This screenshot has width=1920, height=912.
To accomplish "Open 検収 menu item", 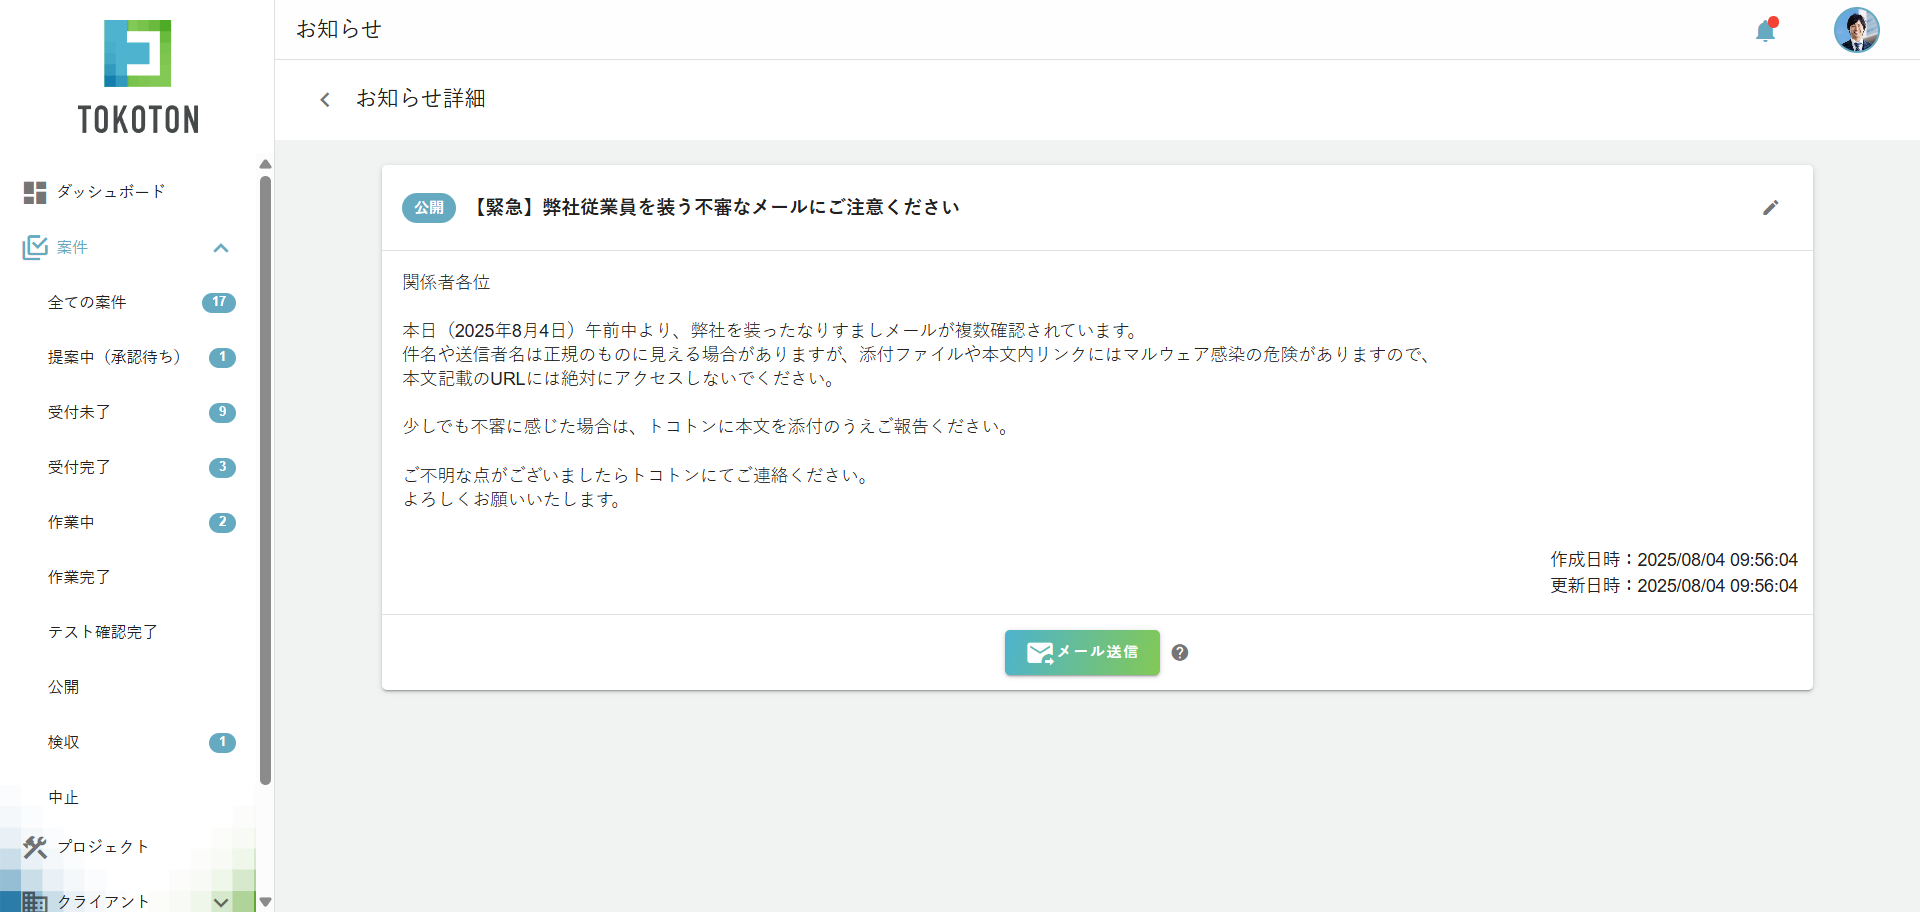I will coord(64,742).
